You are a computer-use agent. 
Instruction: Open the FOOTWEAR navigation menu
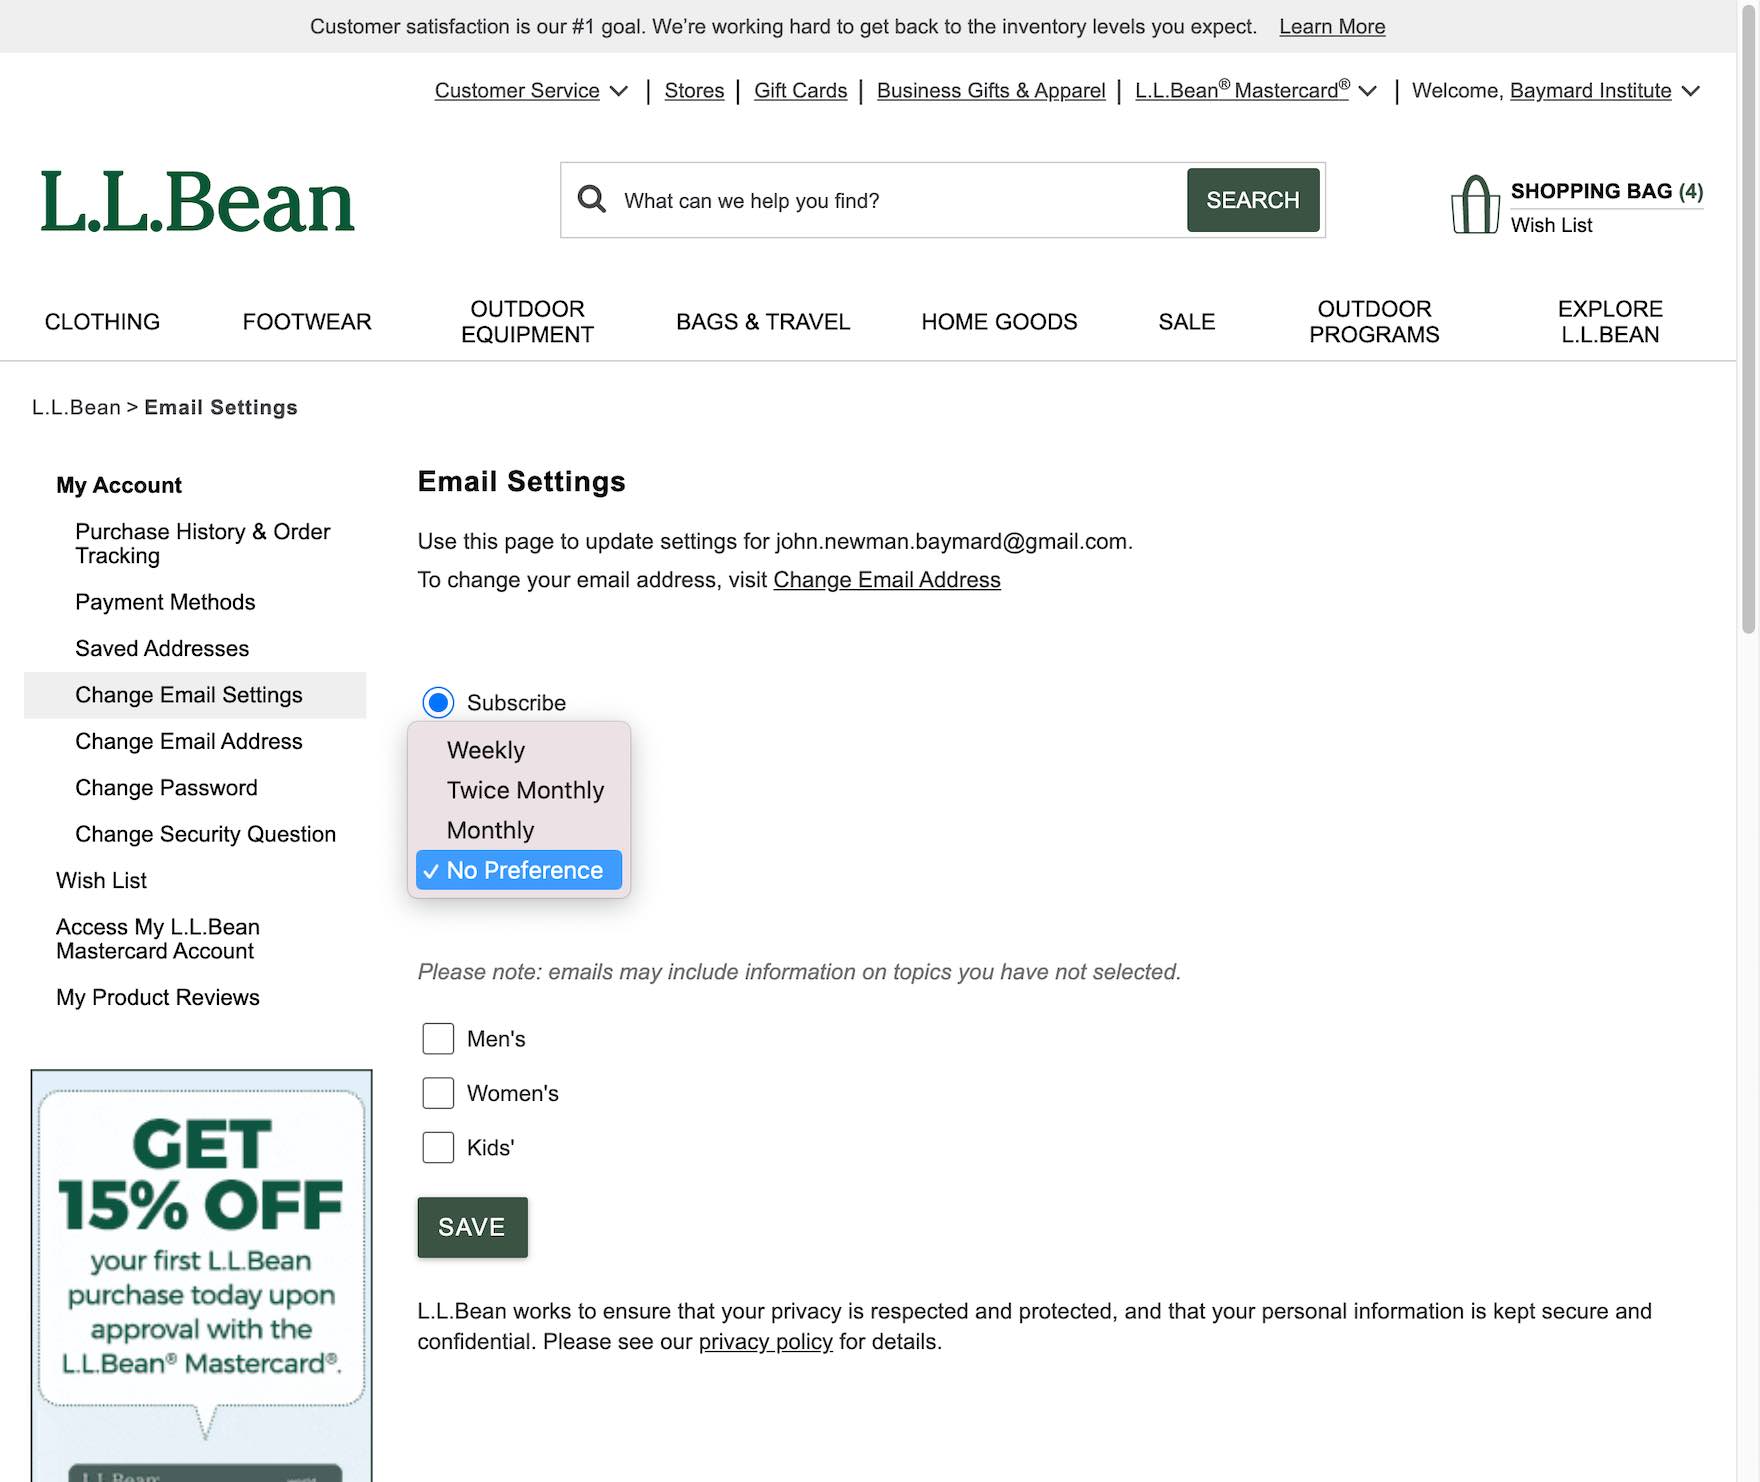(307, 322)
